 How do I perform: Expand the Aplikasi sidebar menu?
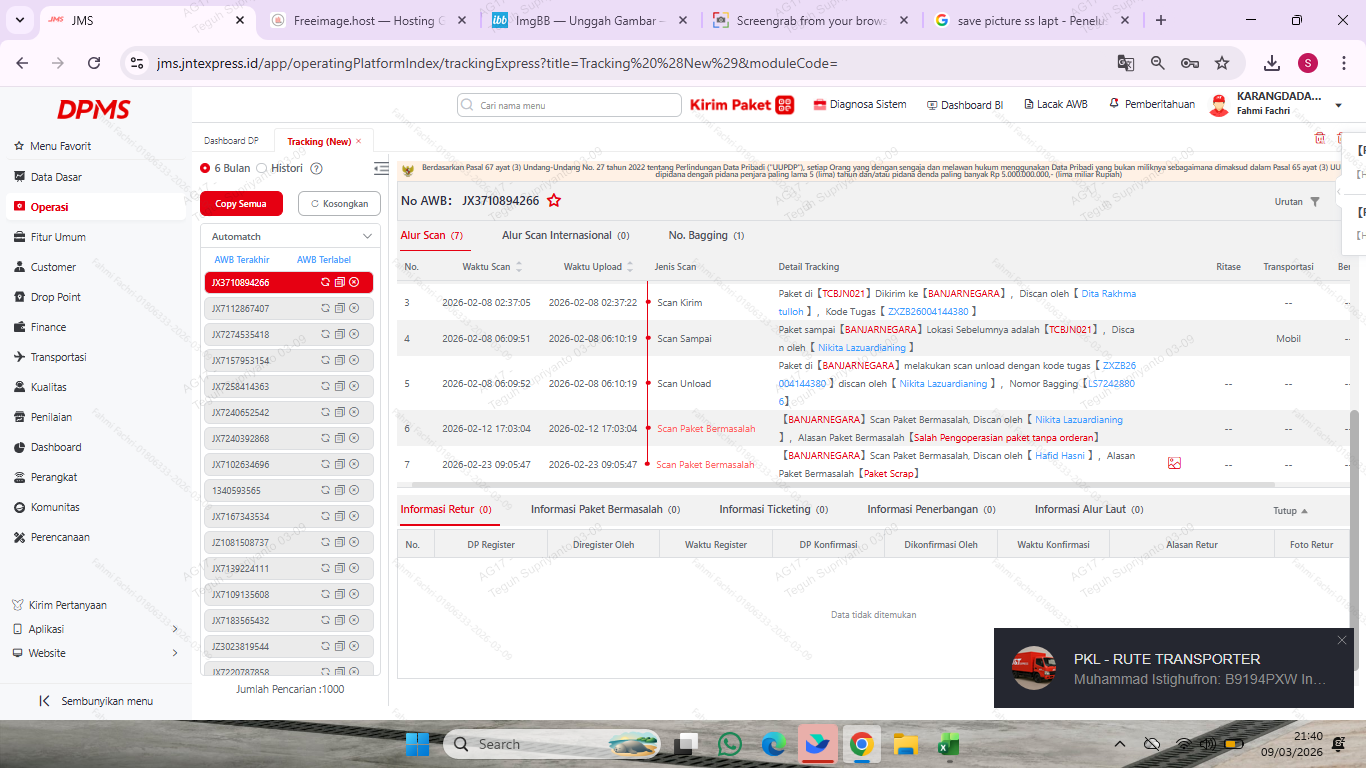[x=175, y=629]
